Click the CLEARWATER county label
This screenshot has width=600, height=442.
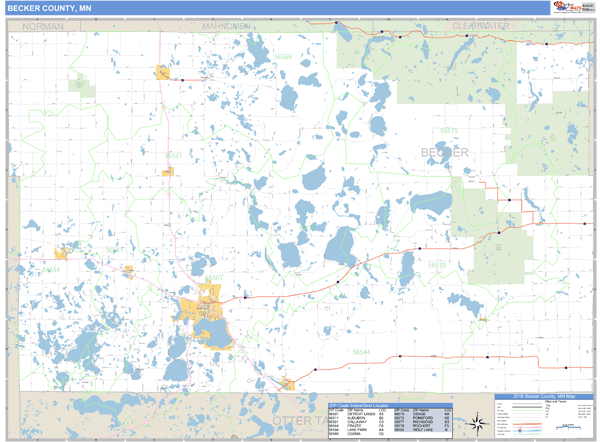point(481,25)
